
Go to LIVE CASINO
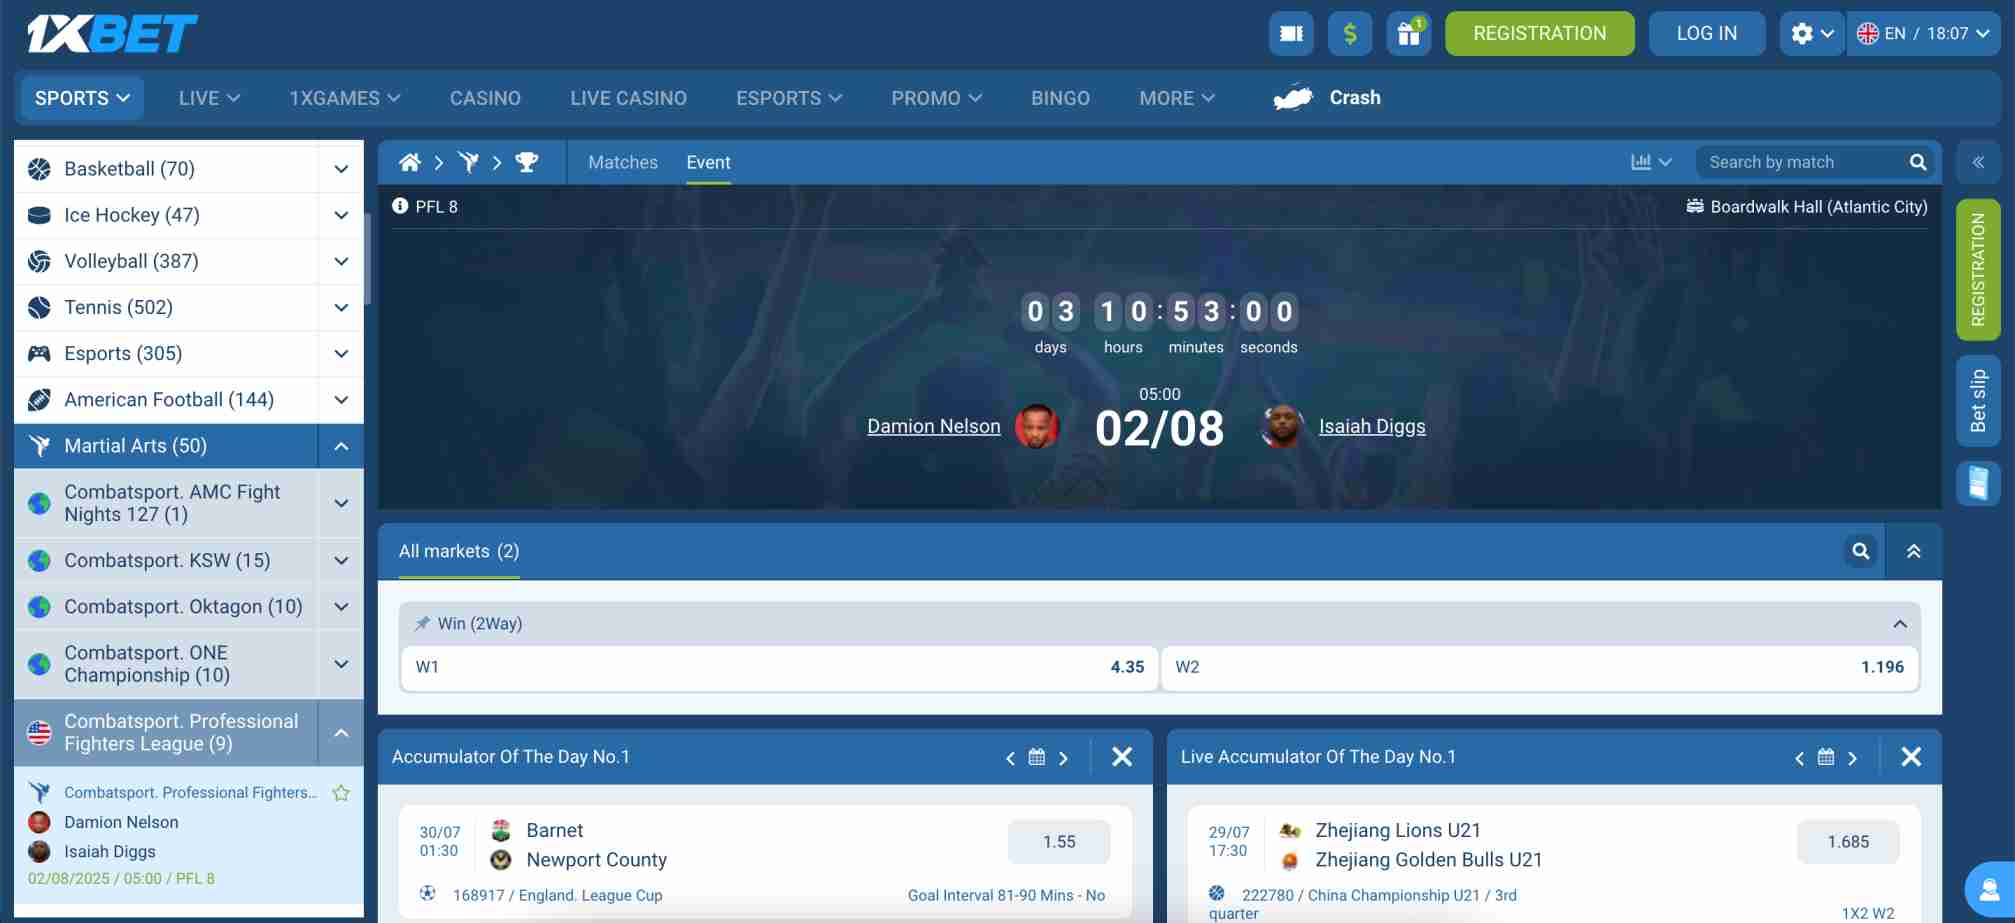click(628, 98)
